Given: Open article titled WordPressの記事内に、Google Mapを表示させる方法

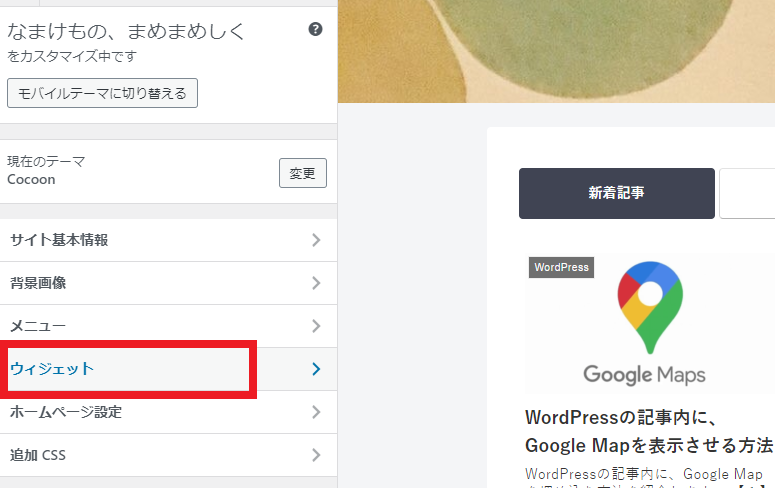Looking at the screenshot, I should point(649,431).
